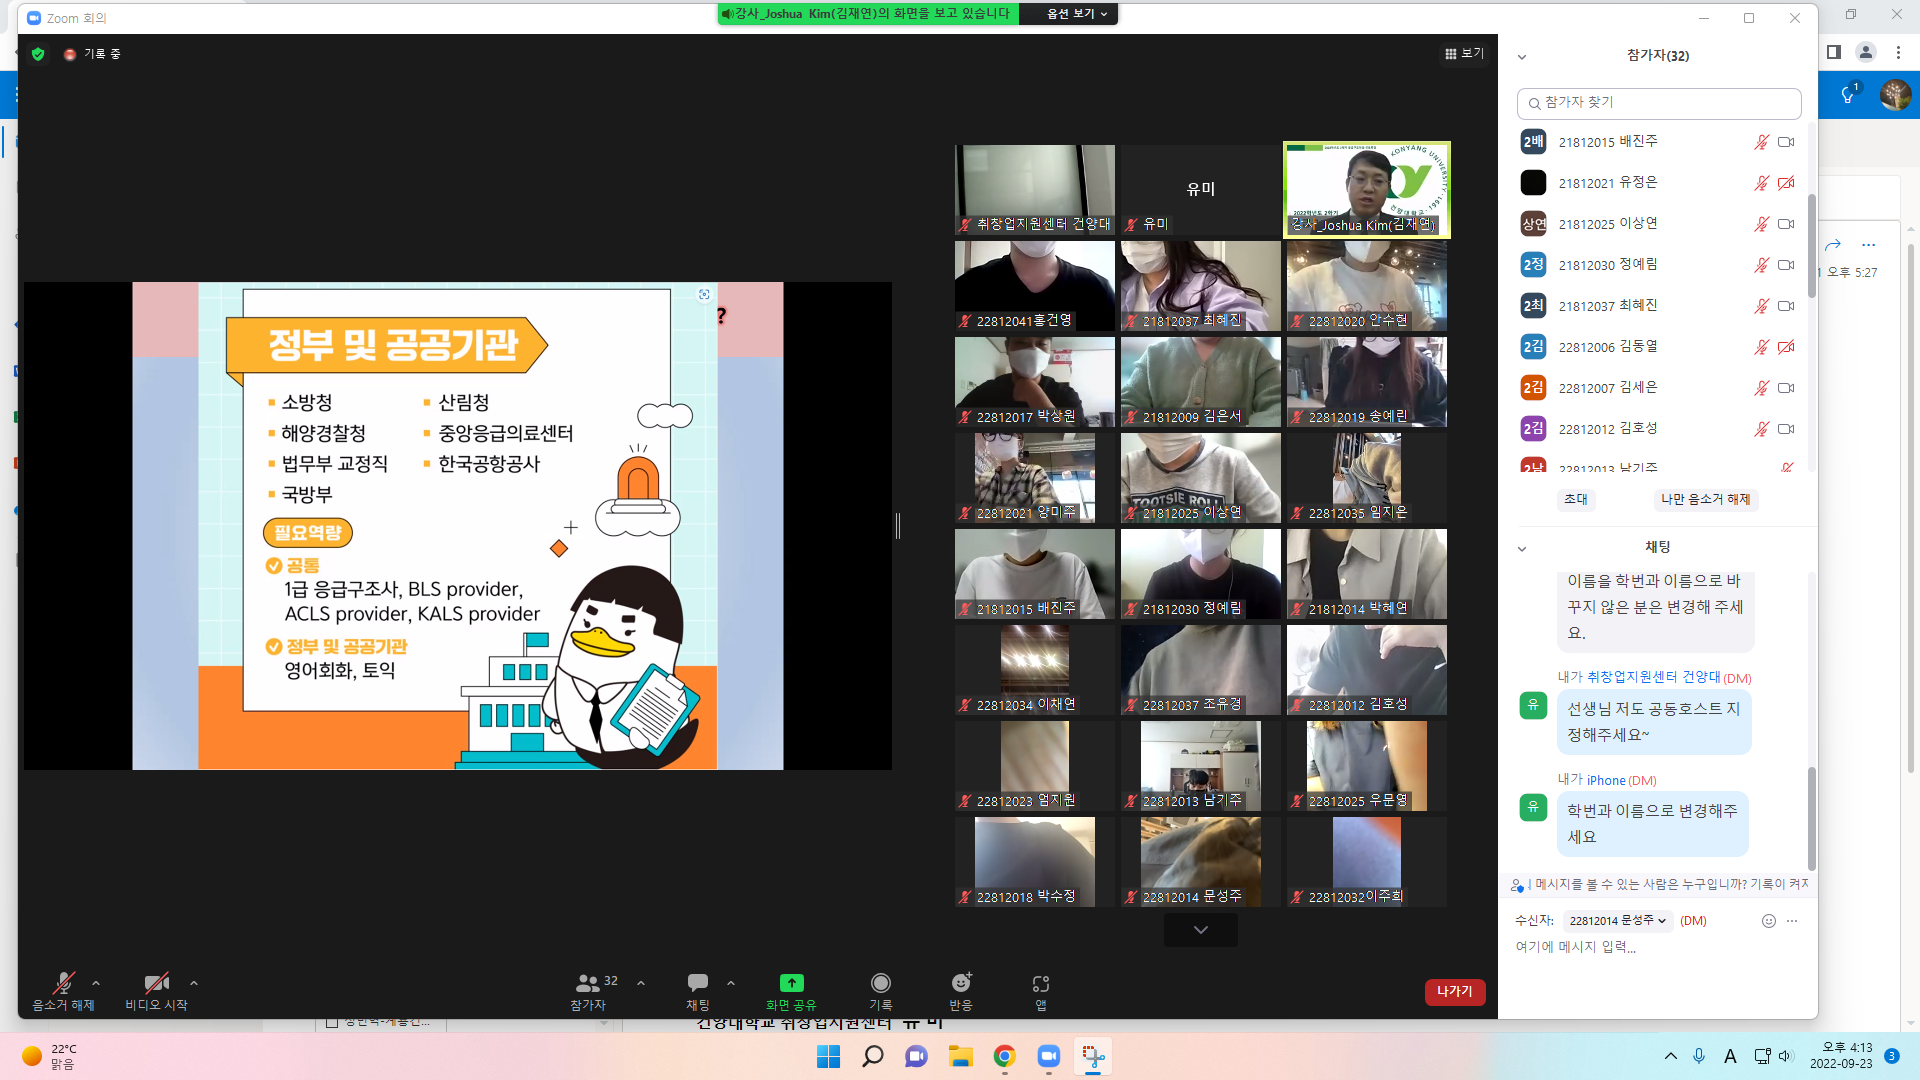Open the recipient dropdown 22812014 문성주
1920x1080 pixels.
point(1617,921)
